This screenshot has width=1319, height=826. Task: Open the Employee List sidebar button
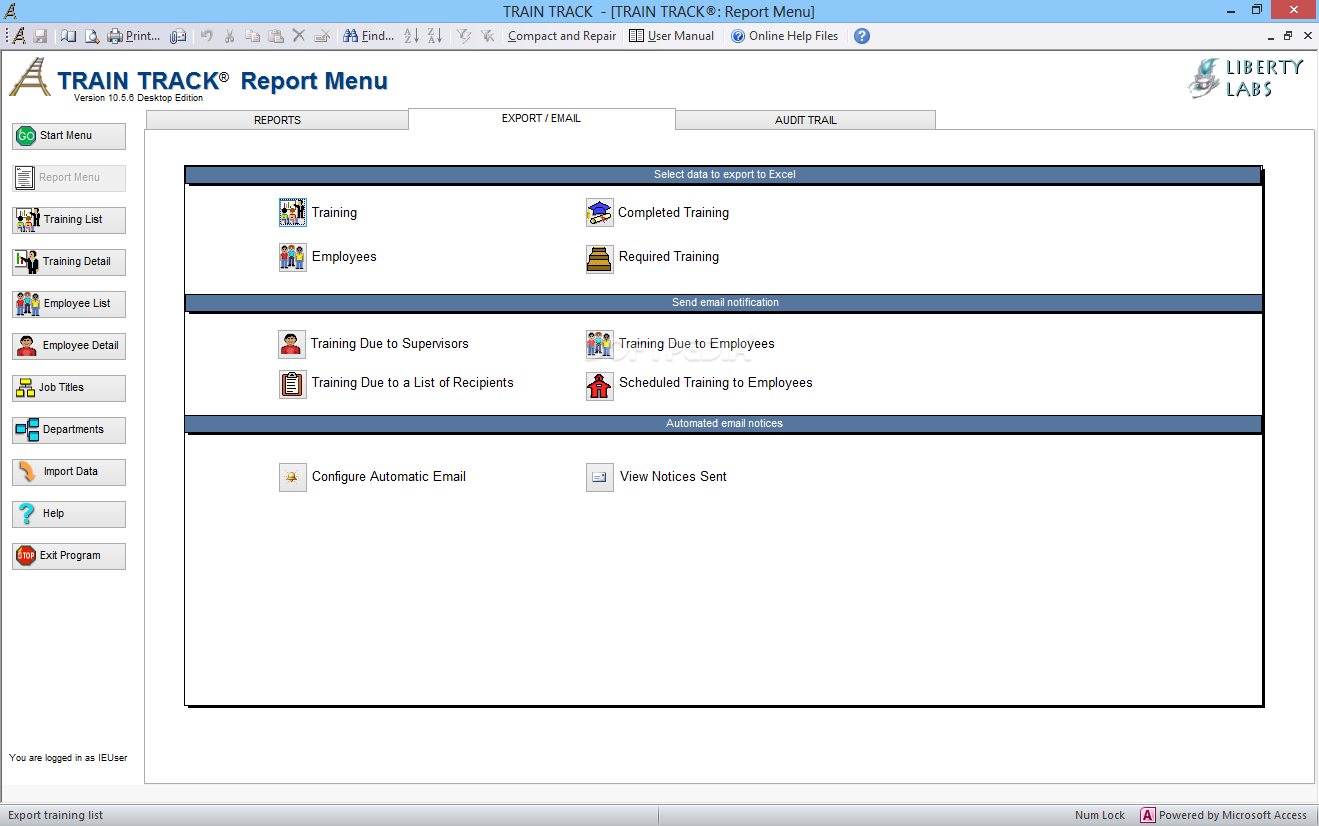(69, 304)
